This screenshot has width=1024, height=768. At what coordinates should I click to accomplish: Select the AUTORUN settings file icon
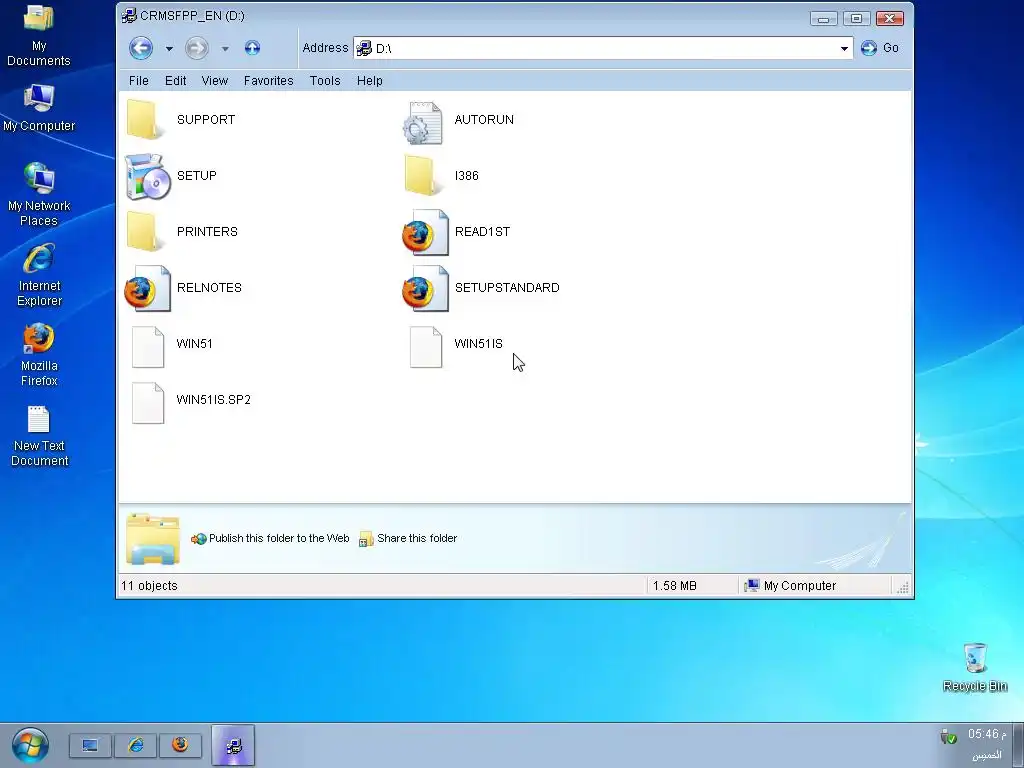click(423, 123)
